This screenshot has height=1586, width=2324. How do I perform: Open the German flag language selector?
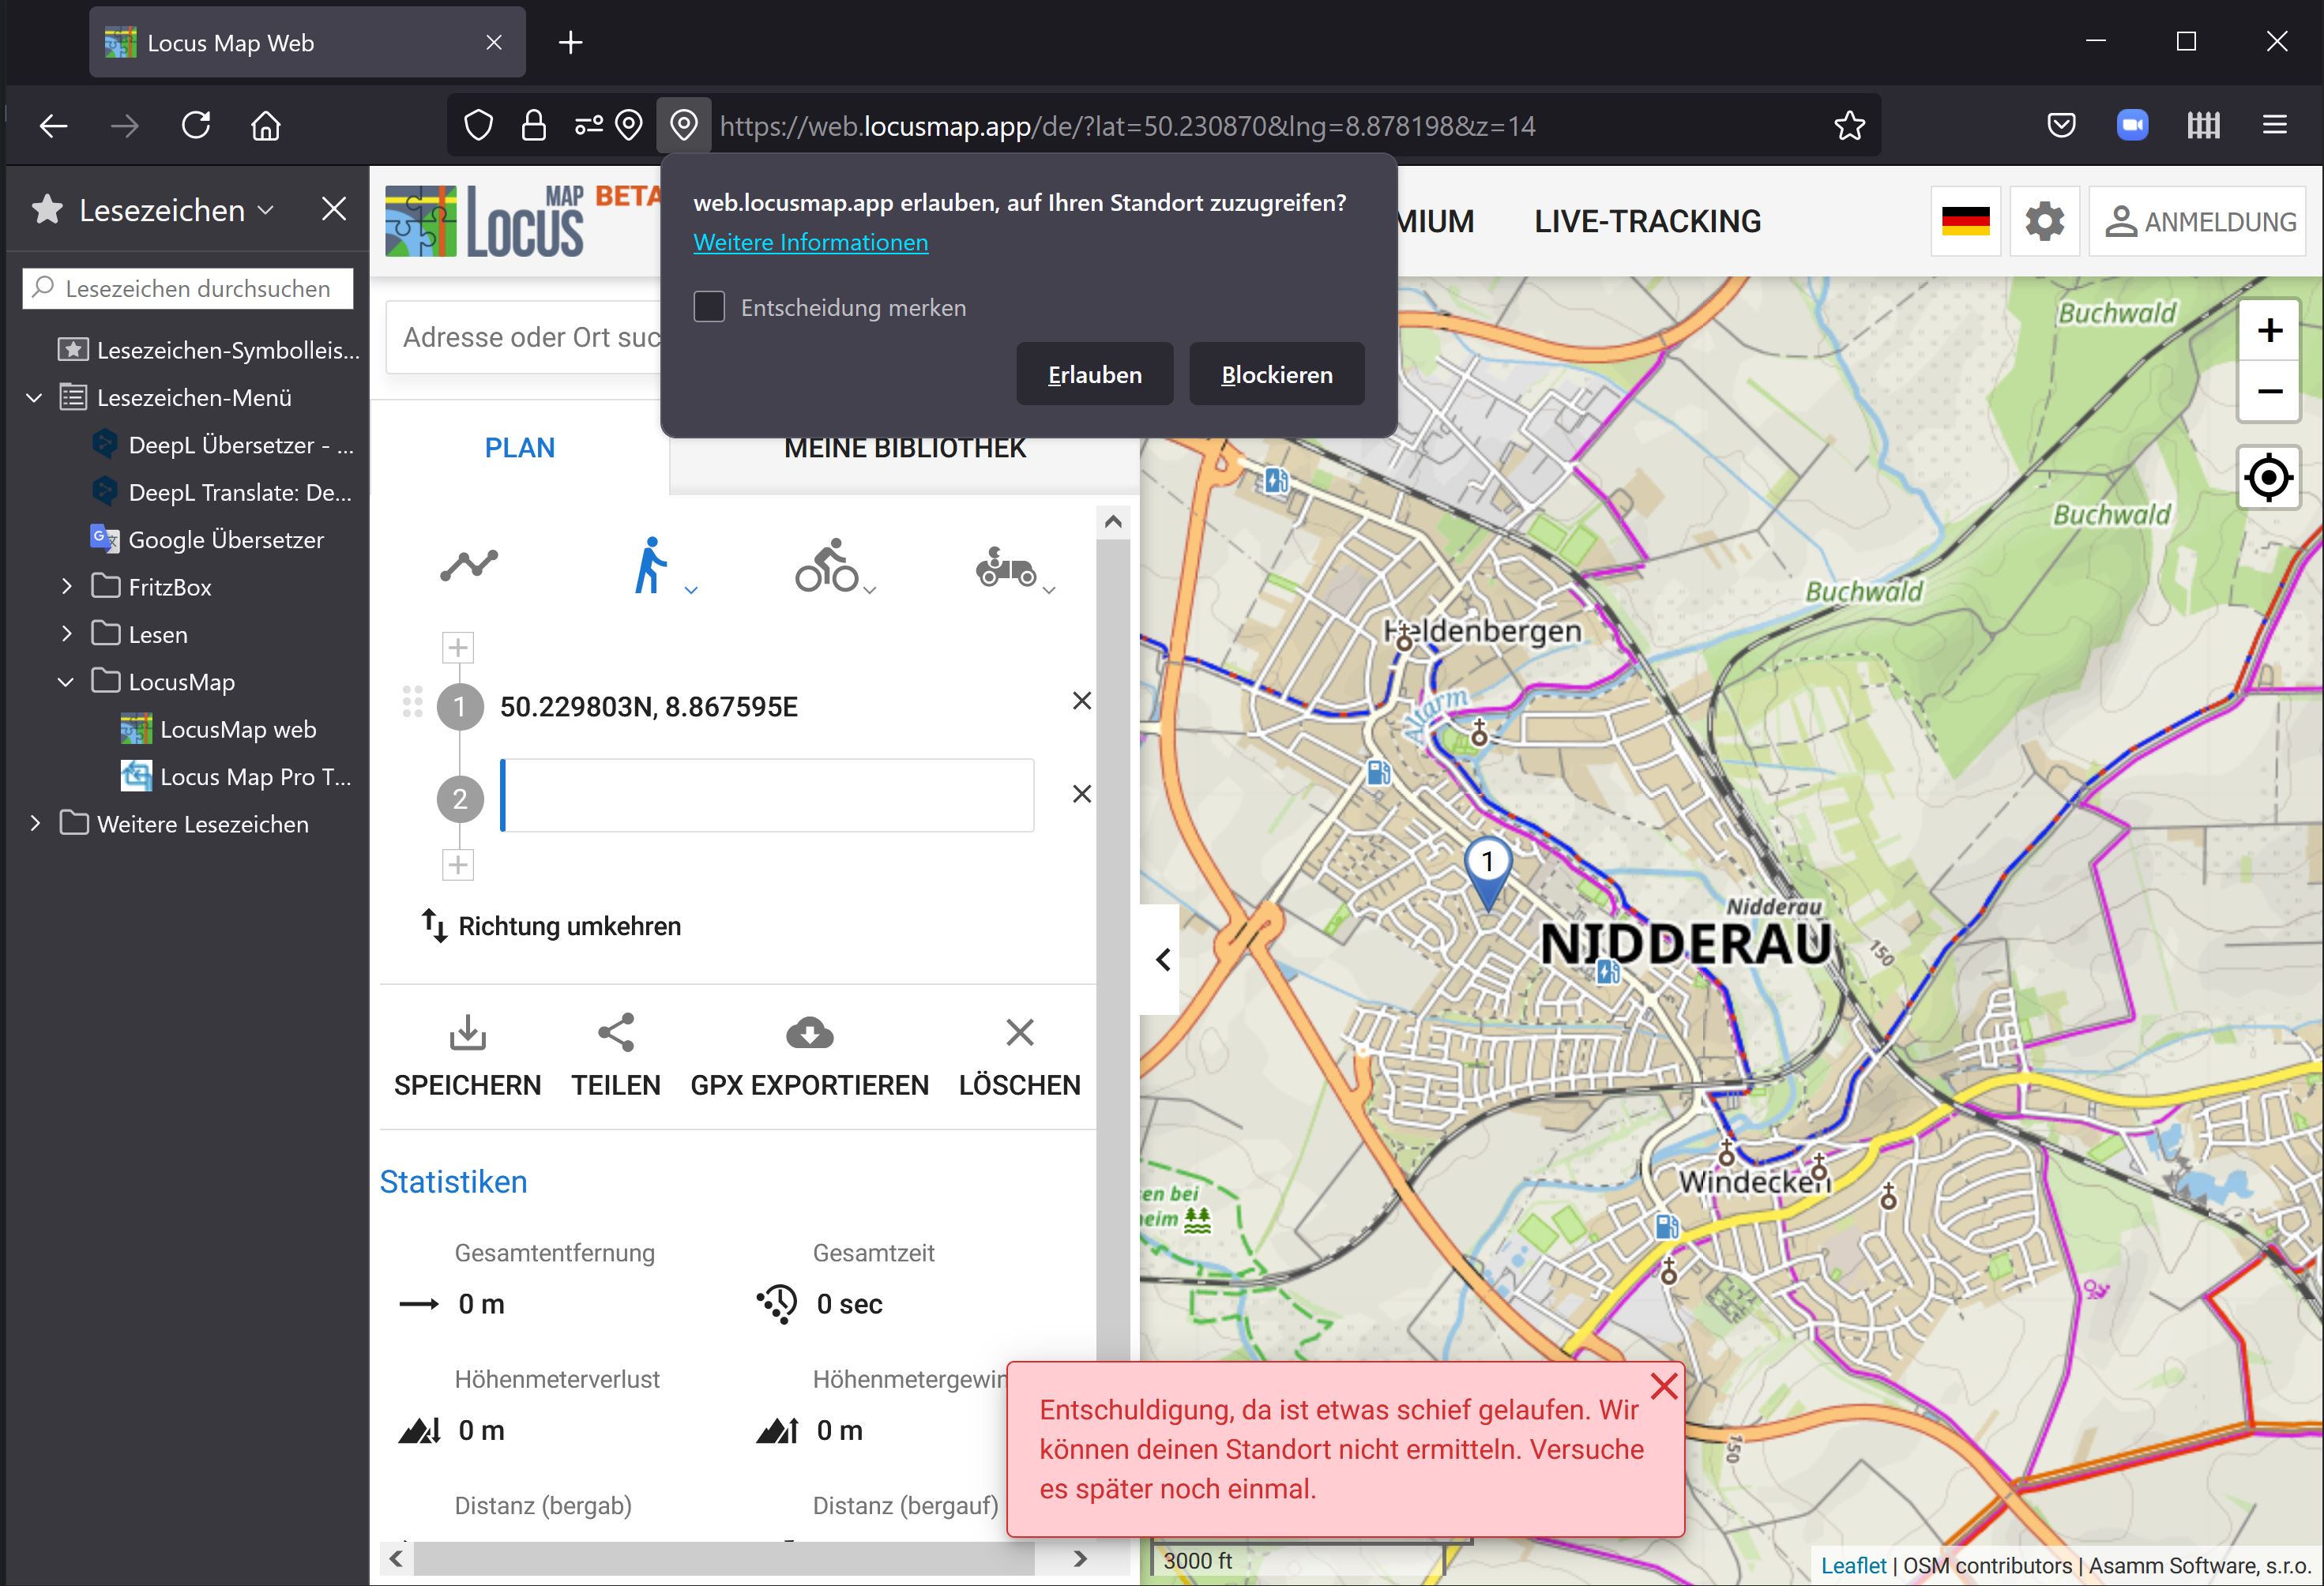click(x=1965, y=221)
